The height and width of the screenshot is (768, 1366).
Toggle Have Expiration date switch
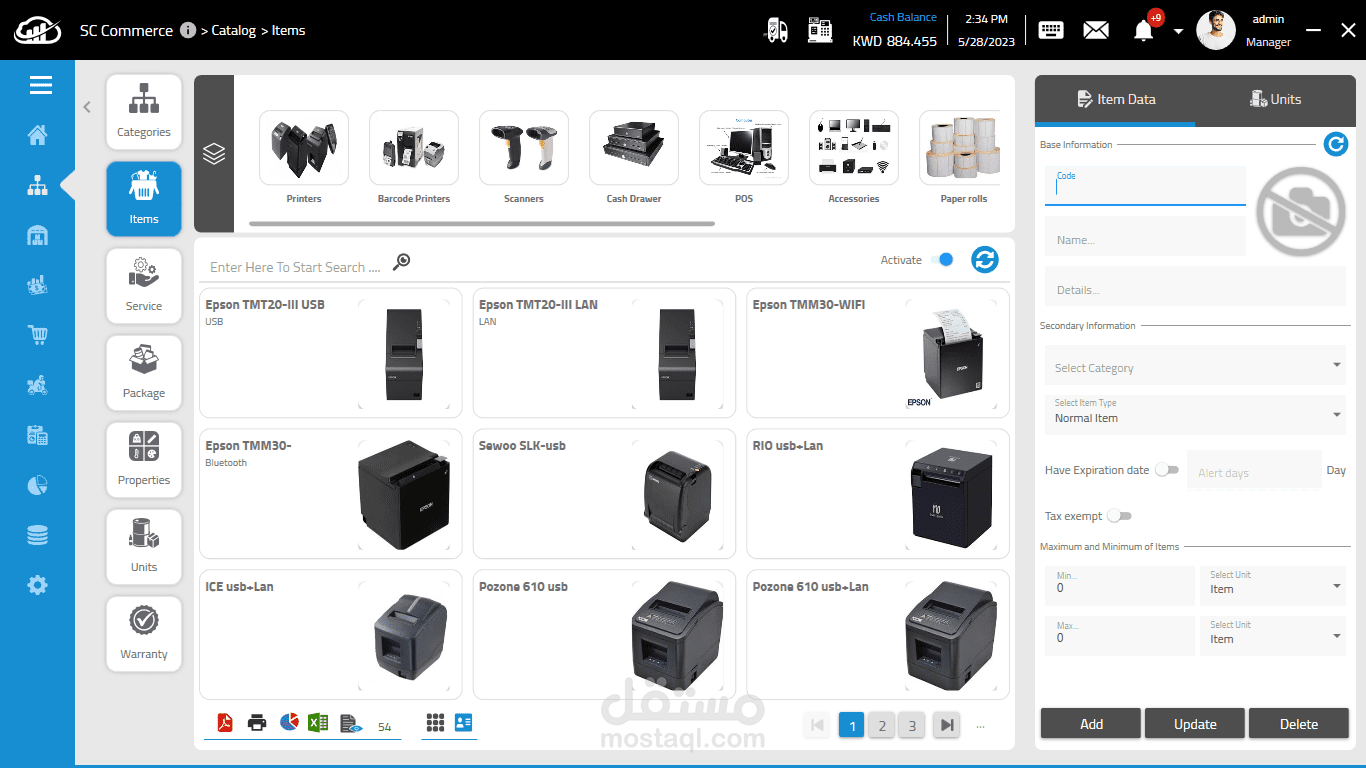click(x=1166, y=470)
